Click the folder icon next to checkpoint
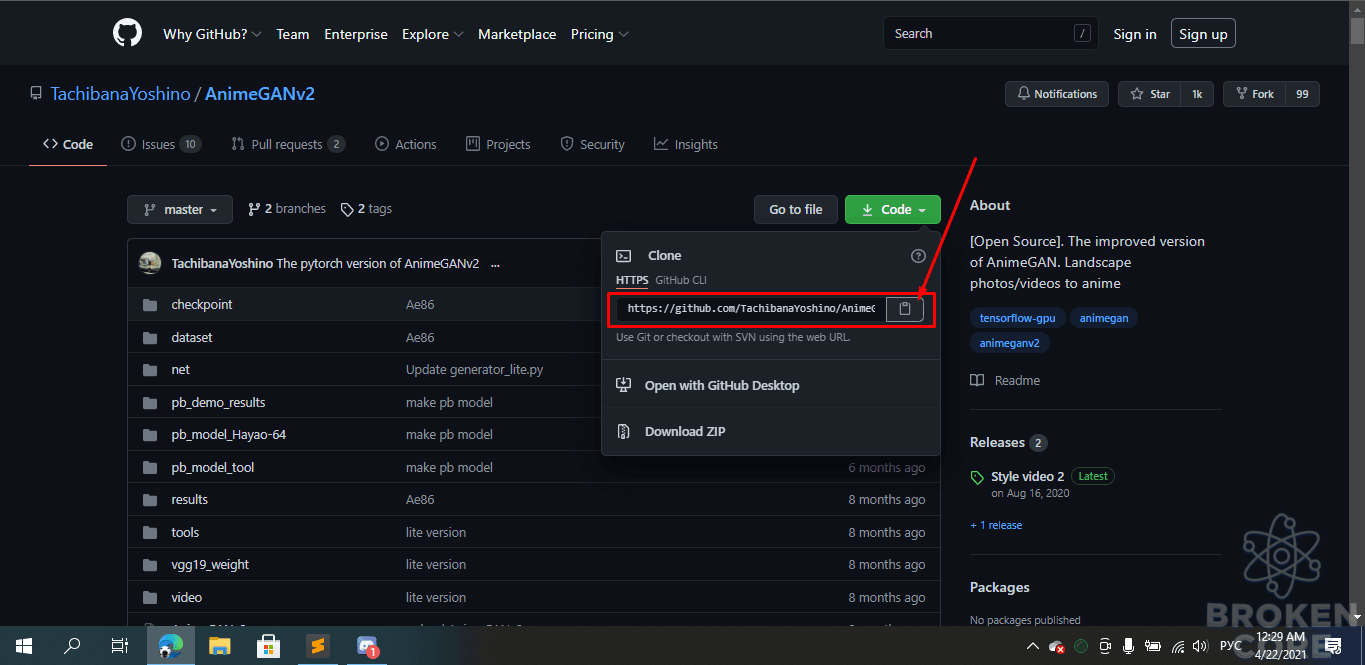Screen dimensions: 1365x665 150,305
